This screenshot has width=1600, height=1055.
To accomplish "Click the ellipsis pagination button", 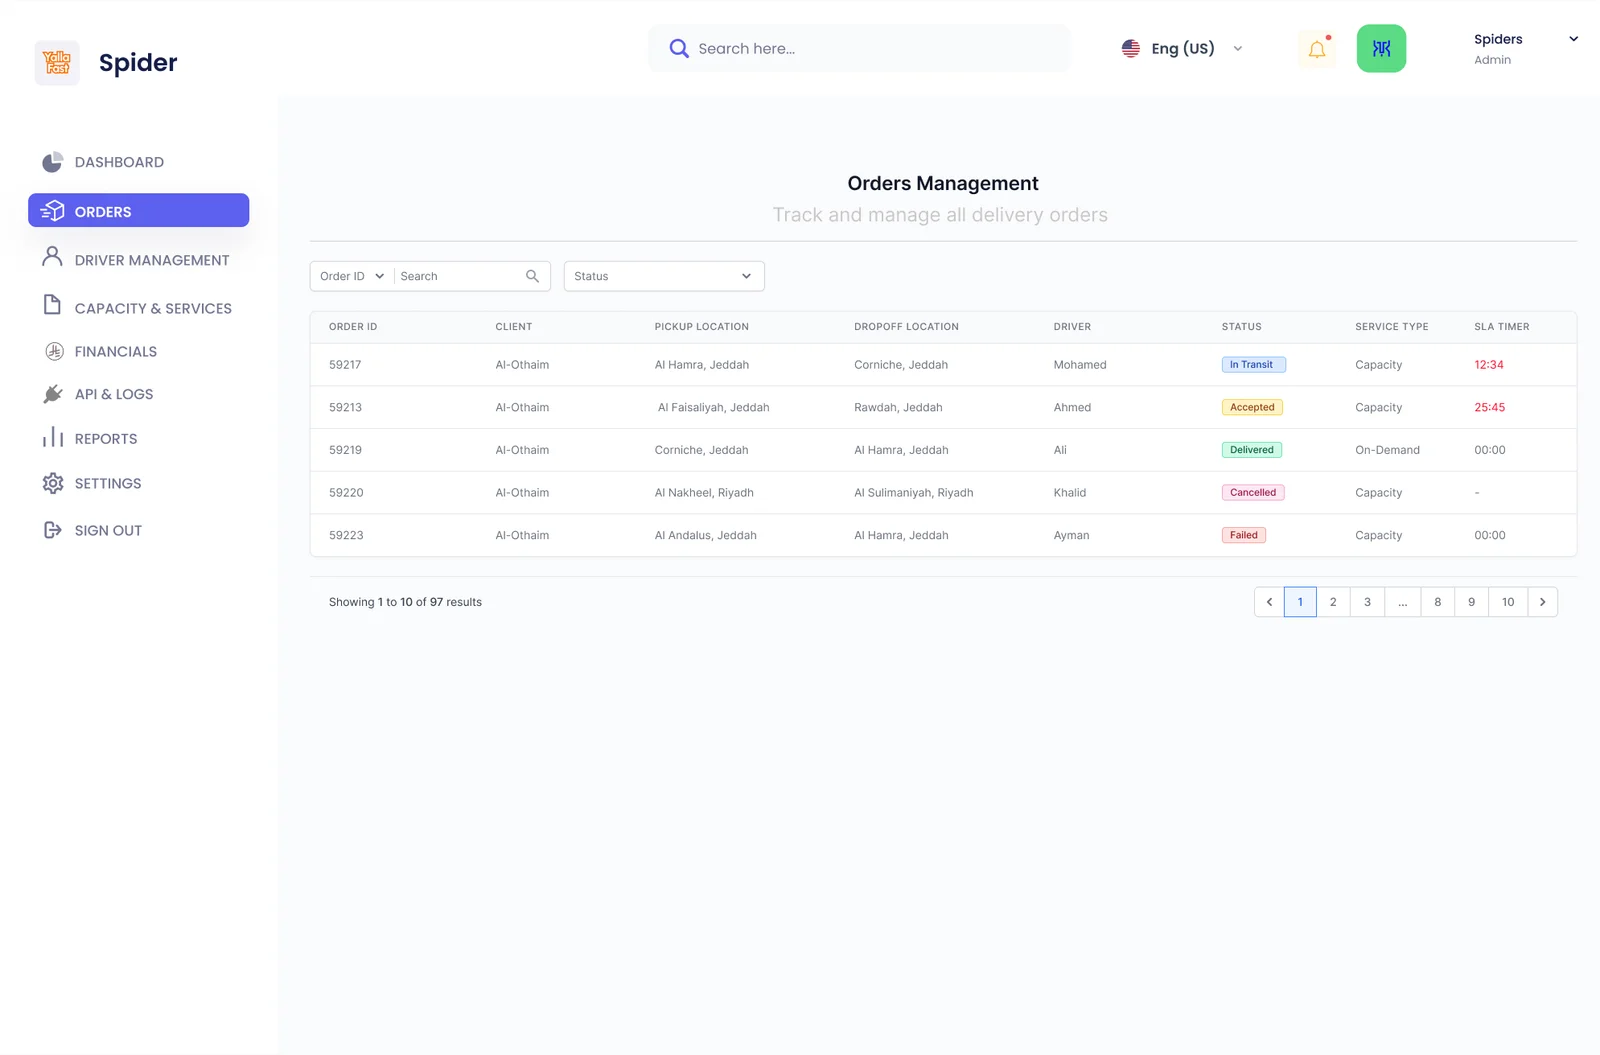I will click(x=1402, y=602).
